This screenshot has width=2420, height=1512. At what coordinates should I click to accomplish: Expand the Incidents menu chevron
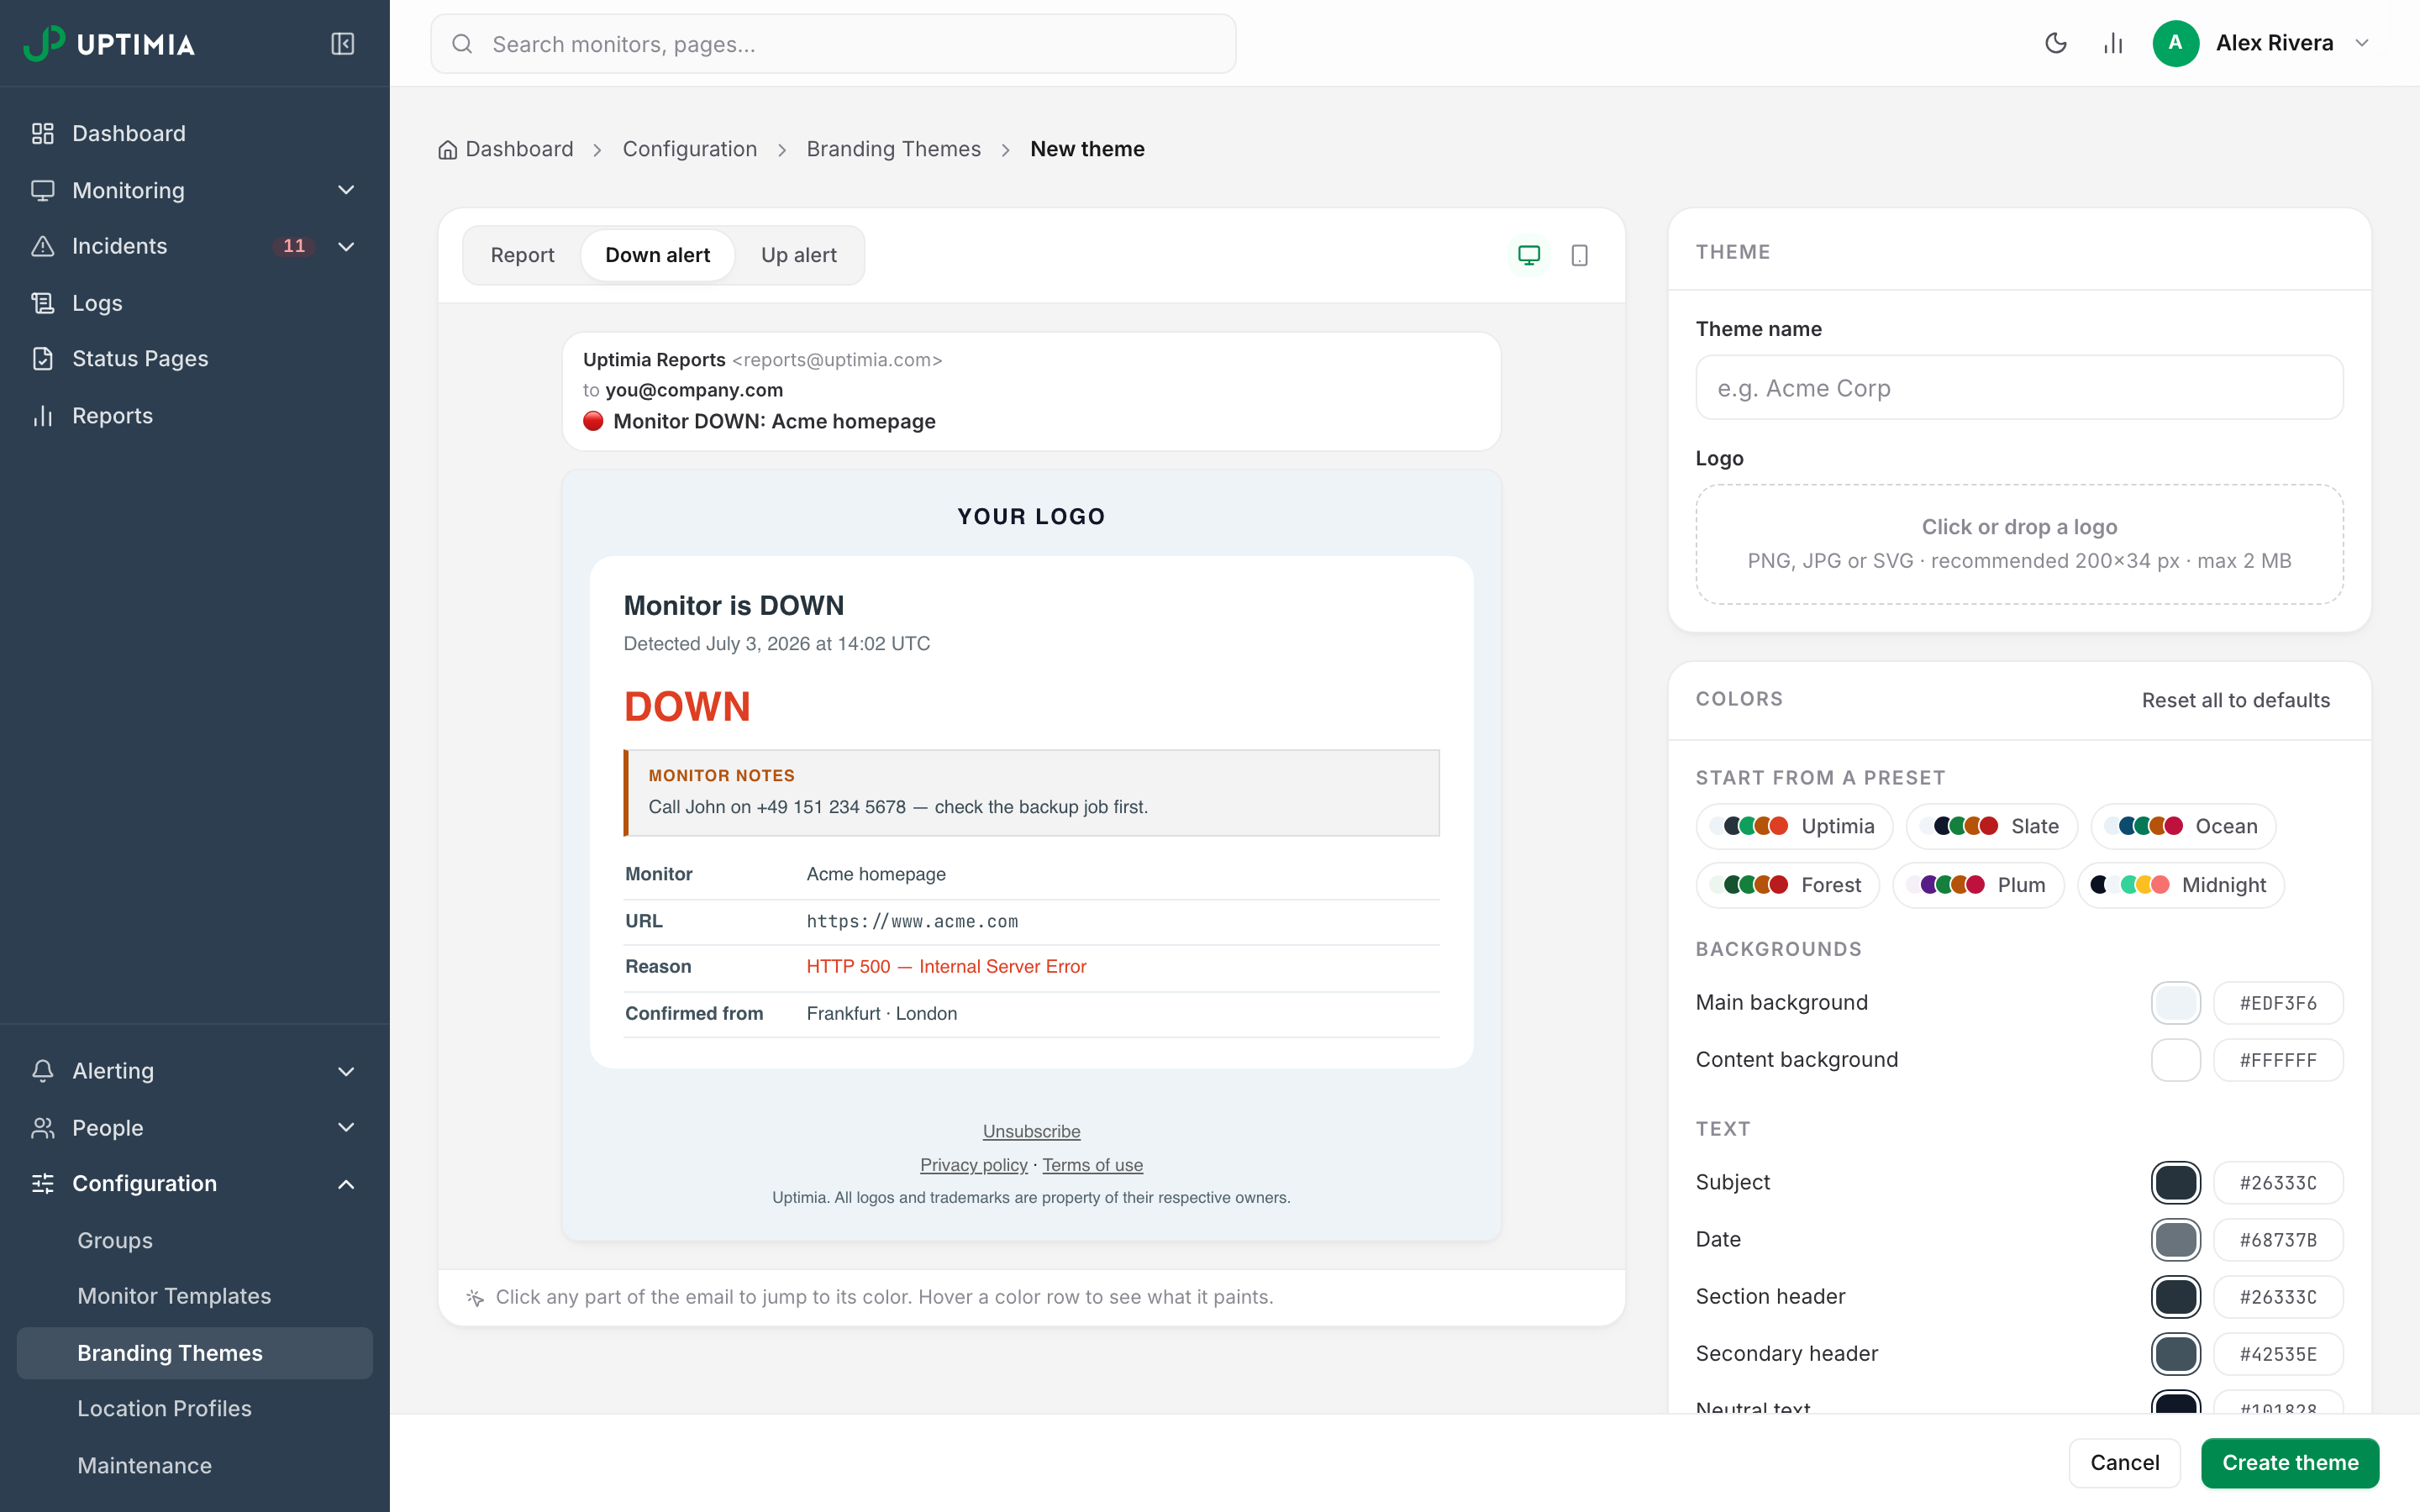pyautogui.click(x=346, y=246)
